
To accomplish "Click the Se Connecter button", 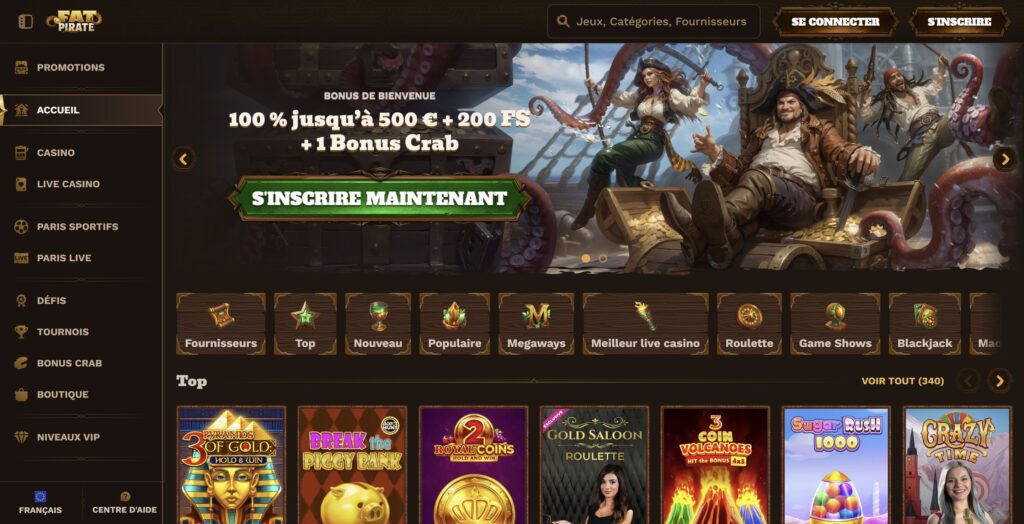I will 835,22.
